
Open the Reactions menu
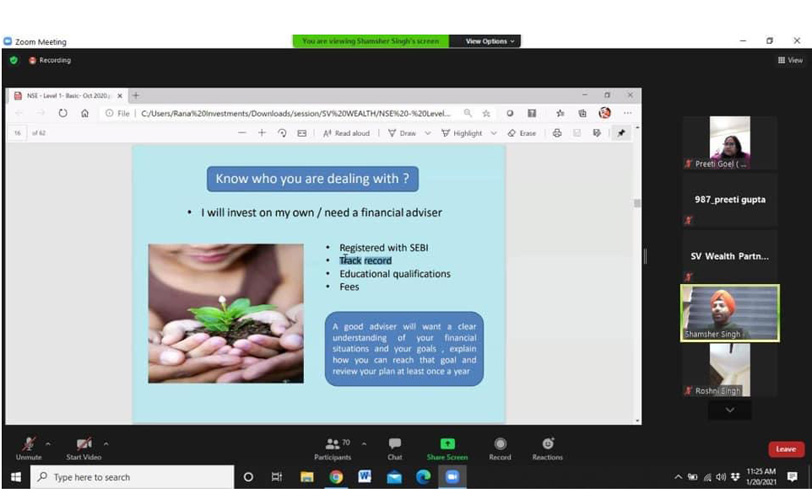point(547,445)
